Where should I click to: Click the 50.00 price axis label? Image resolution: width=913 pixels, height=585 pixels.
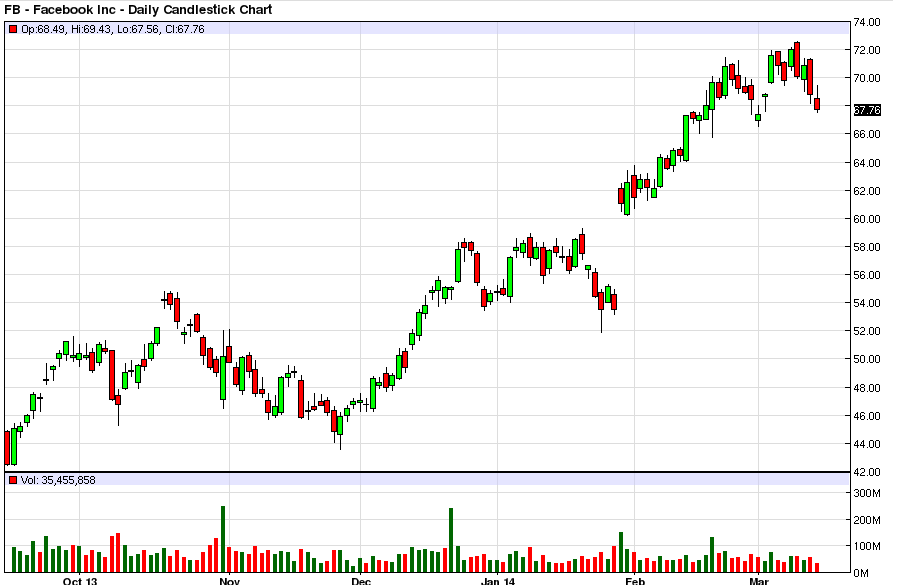click(867, 359)
